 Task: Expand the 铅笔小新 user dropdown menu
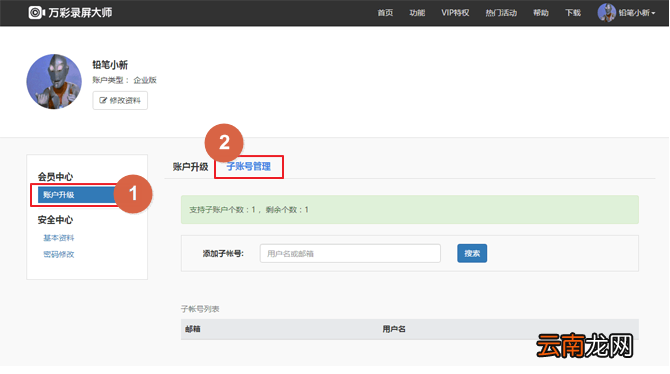point(637,13)
